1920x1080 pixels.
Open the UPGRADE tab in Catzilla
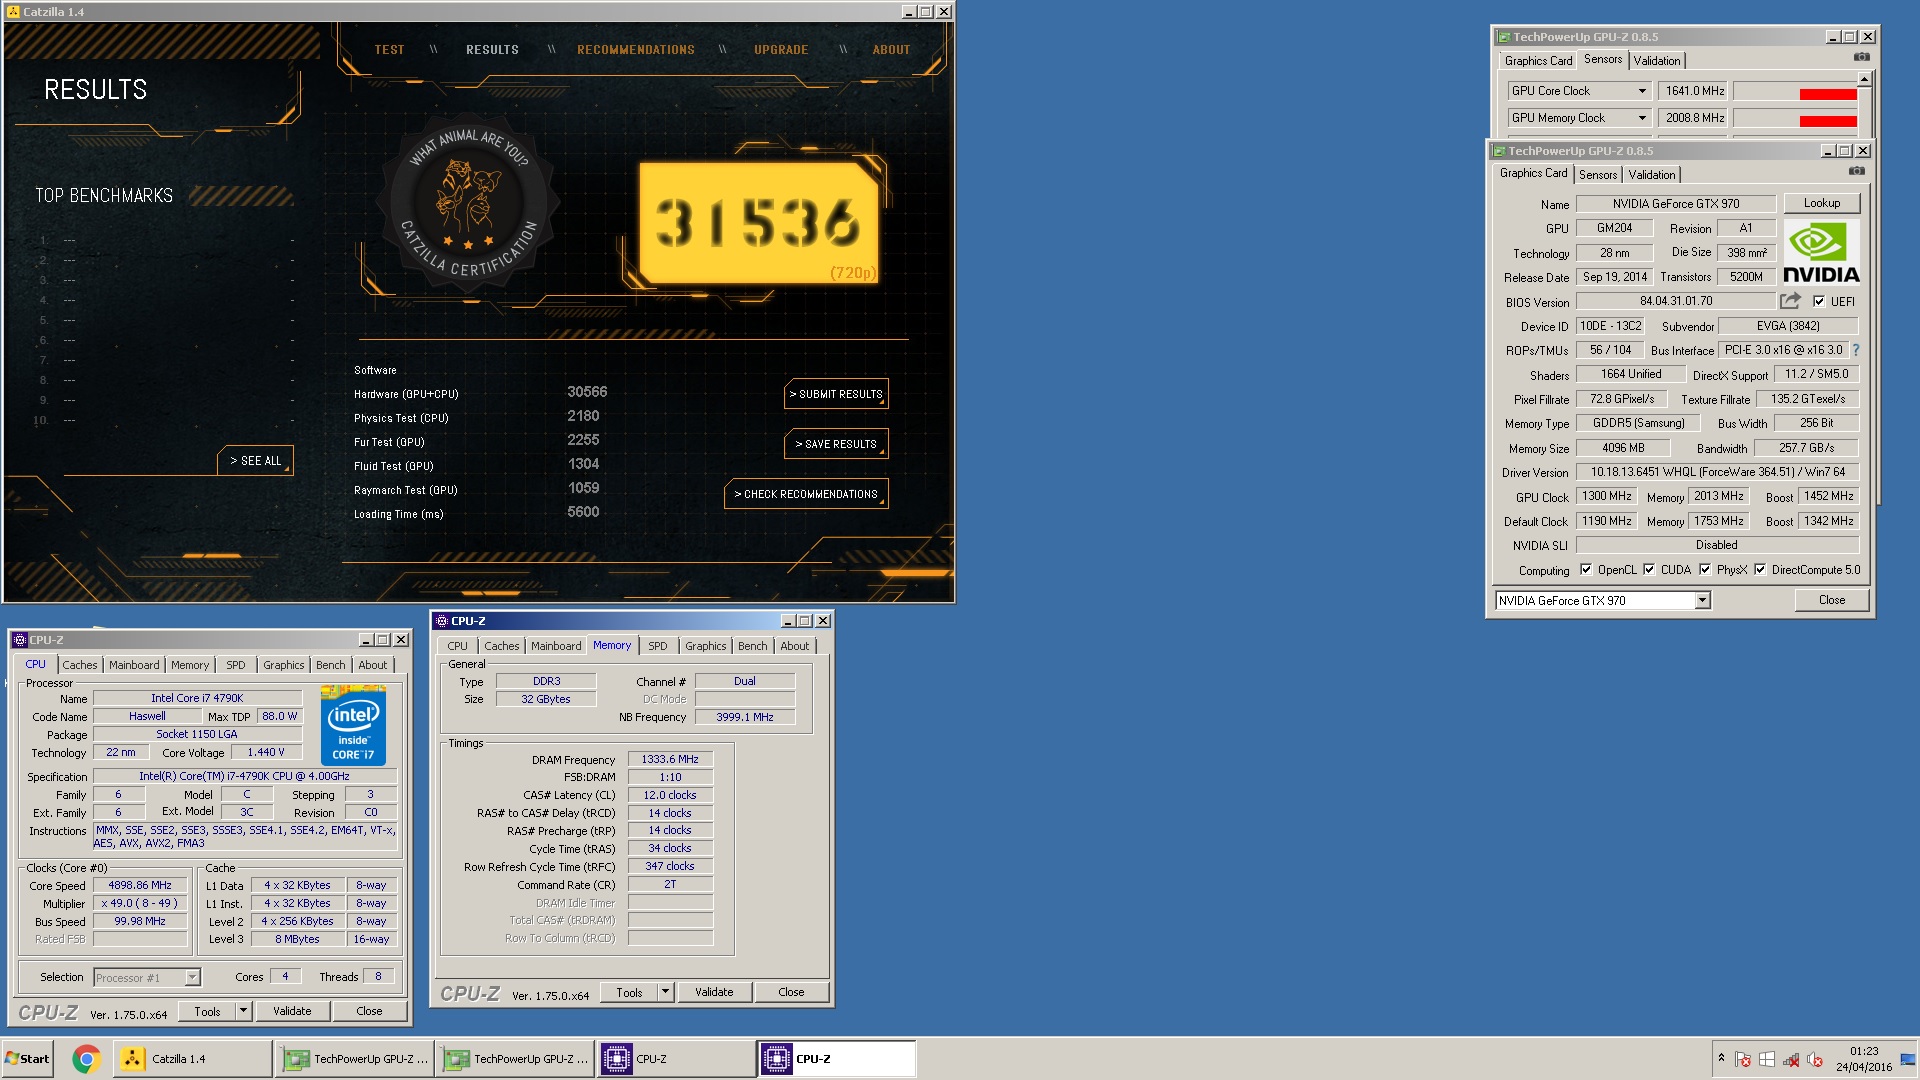pos(781,50)
